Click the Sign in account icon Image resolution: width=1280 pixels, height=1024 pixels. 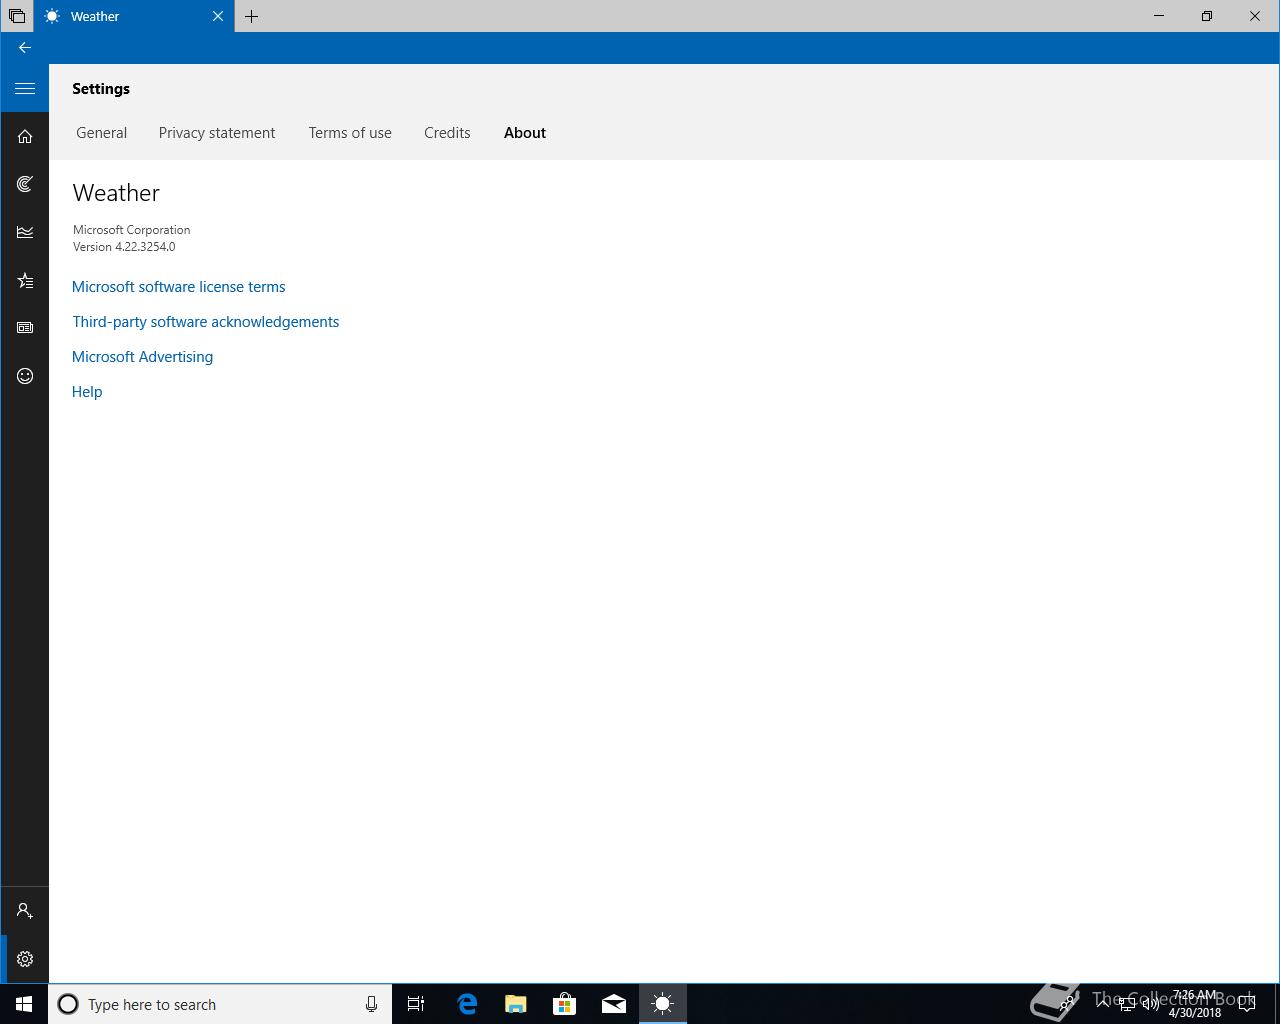click(25, 911)
